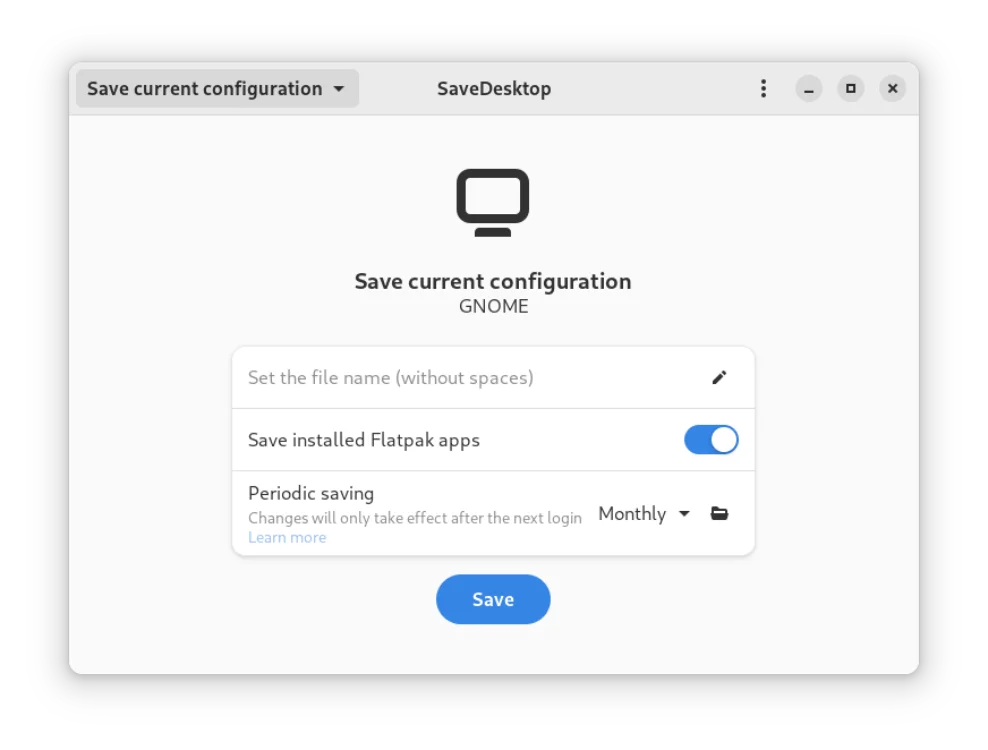The height and width of the screenshot is (750, 988).
Task: Click the SaveDesktop window title
Action: tap(494, 89)
